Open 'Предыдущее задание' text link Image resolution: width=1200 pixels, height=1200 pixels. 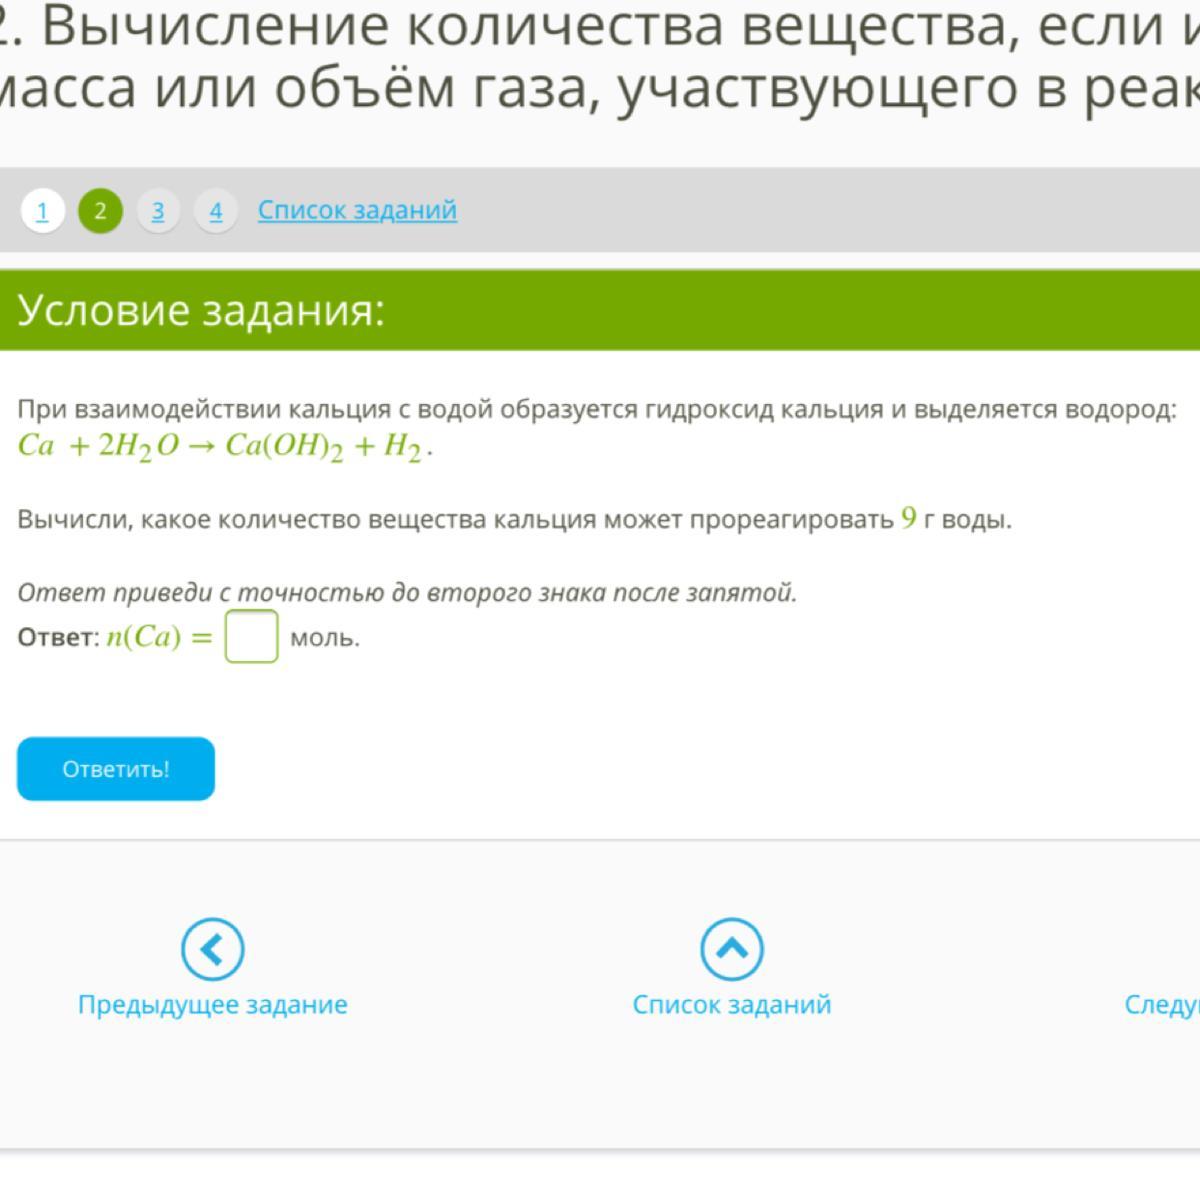[x=213, y=1005]
